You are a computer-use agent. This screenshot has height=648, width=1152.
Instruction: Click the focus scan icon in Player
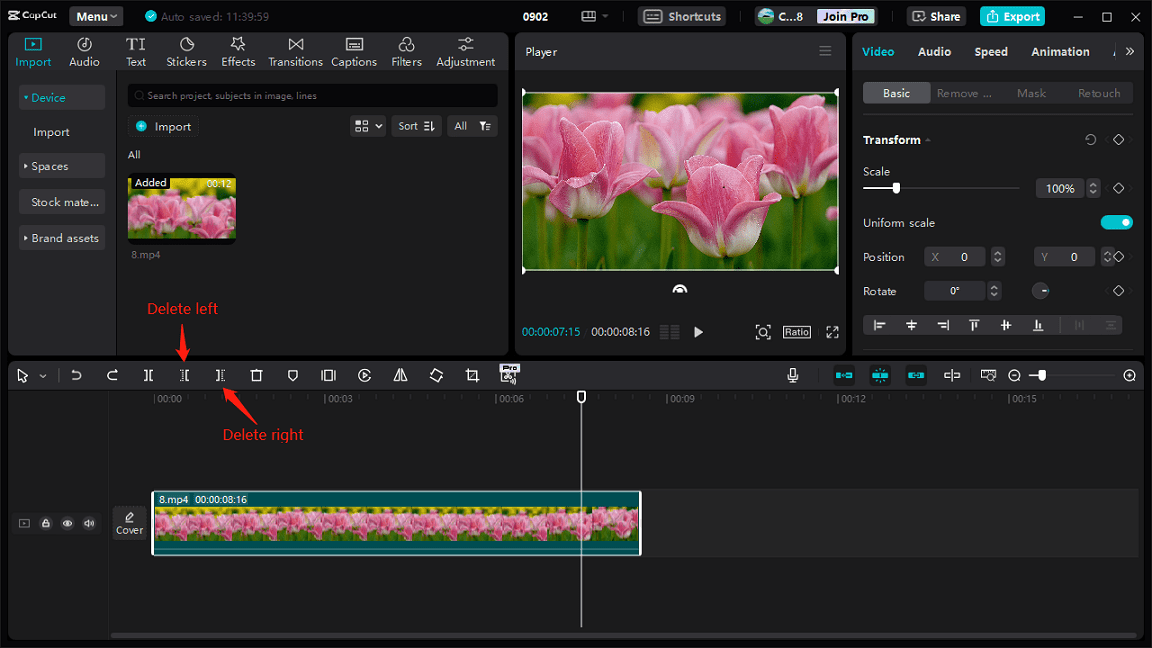[763, 332]
